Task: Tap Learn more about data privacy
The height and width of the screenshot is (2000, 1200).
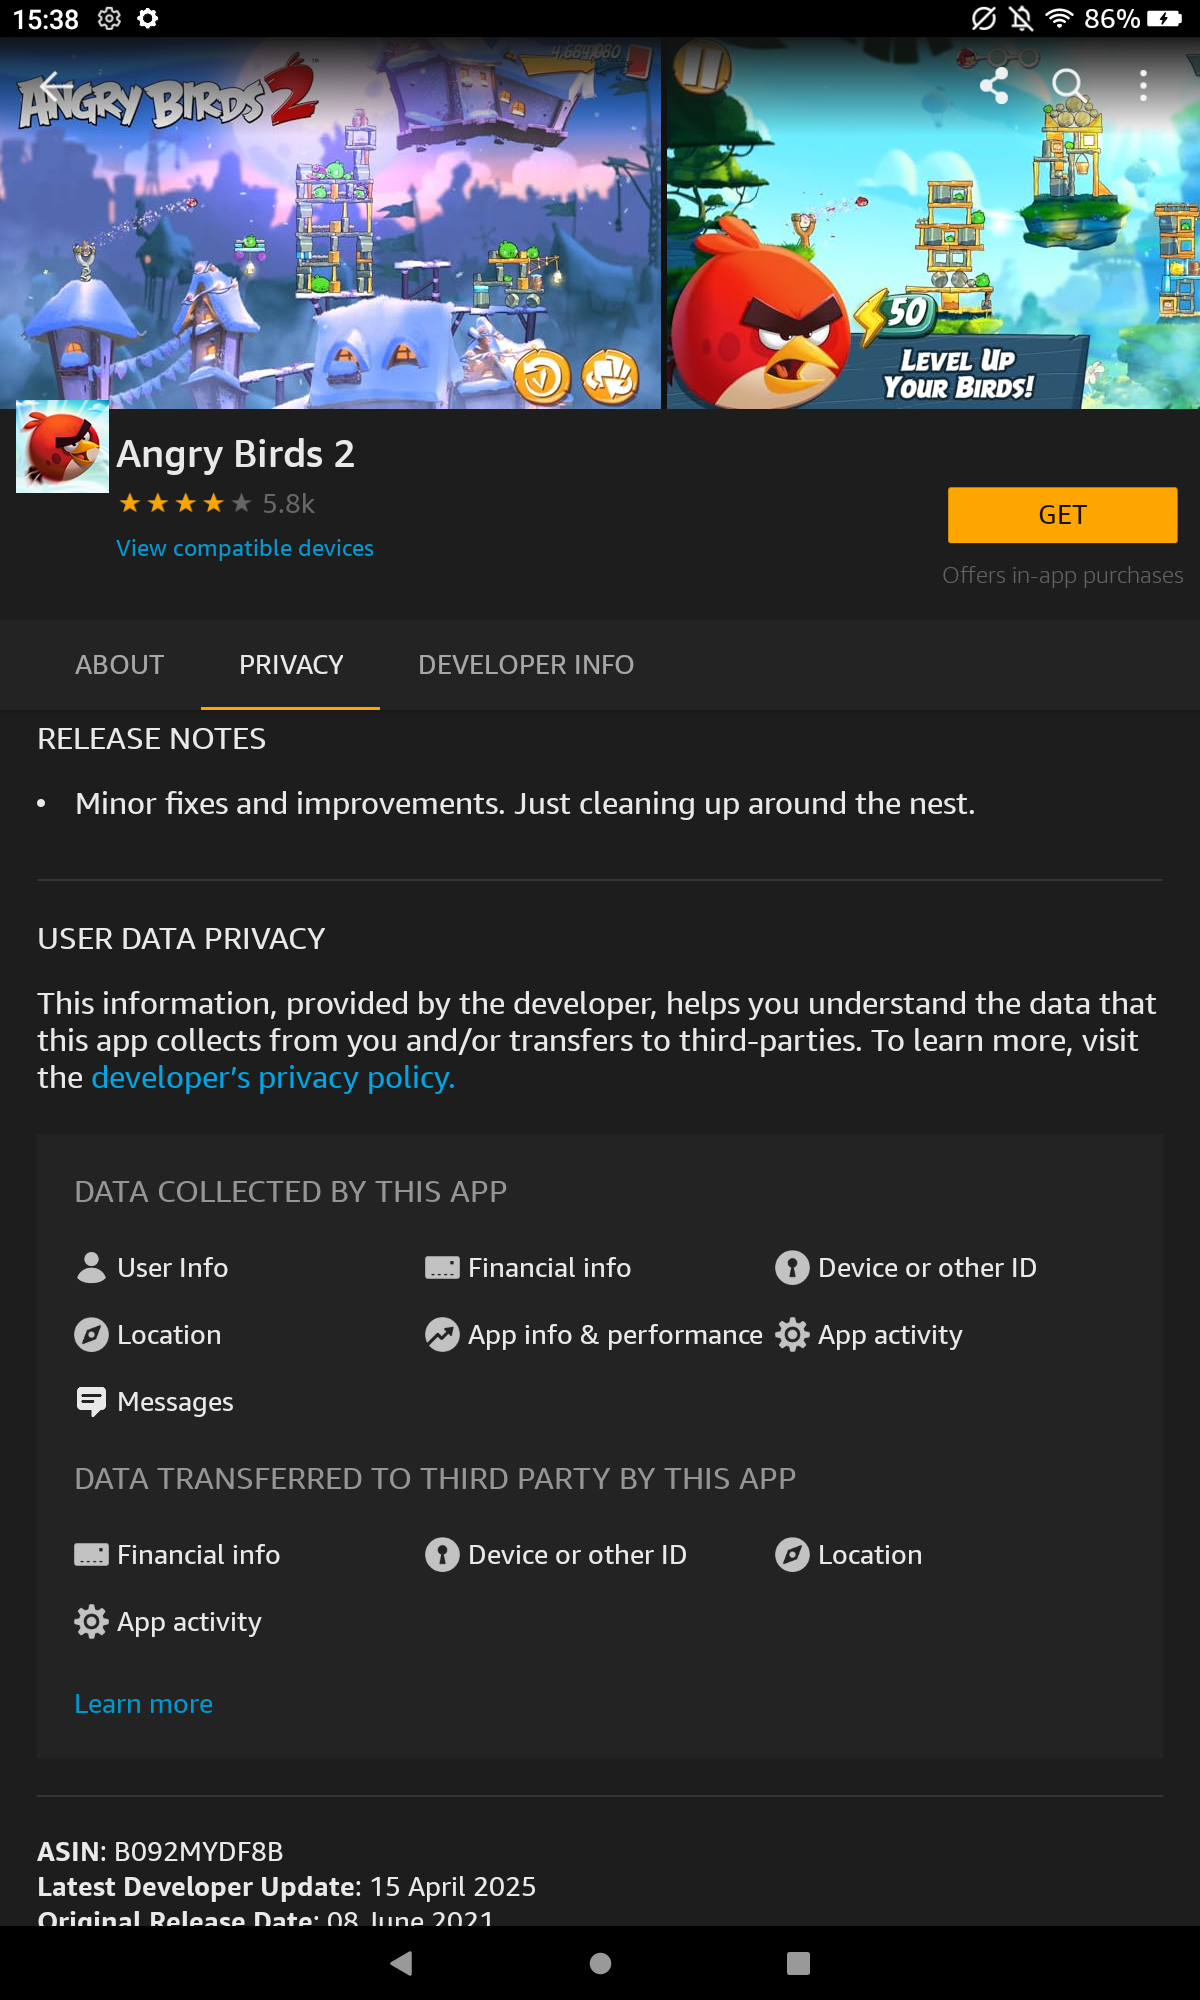Action: (x=143, y=1703)
